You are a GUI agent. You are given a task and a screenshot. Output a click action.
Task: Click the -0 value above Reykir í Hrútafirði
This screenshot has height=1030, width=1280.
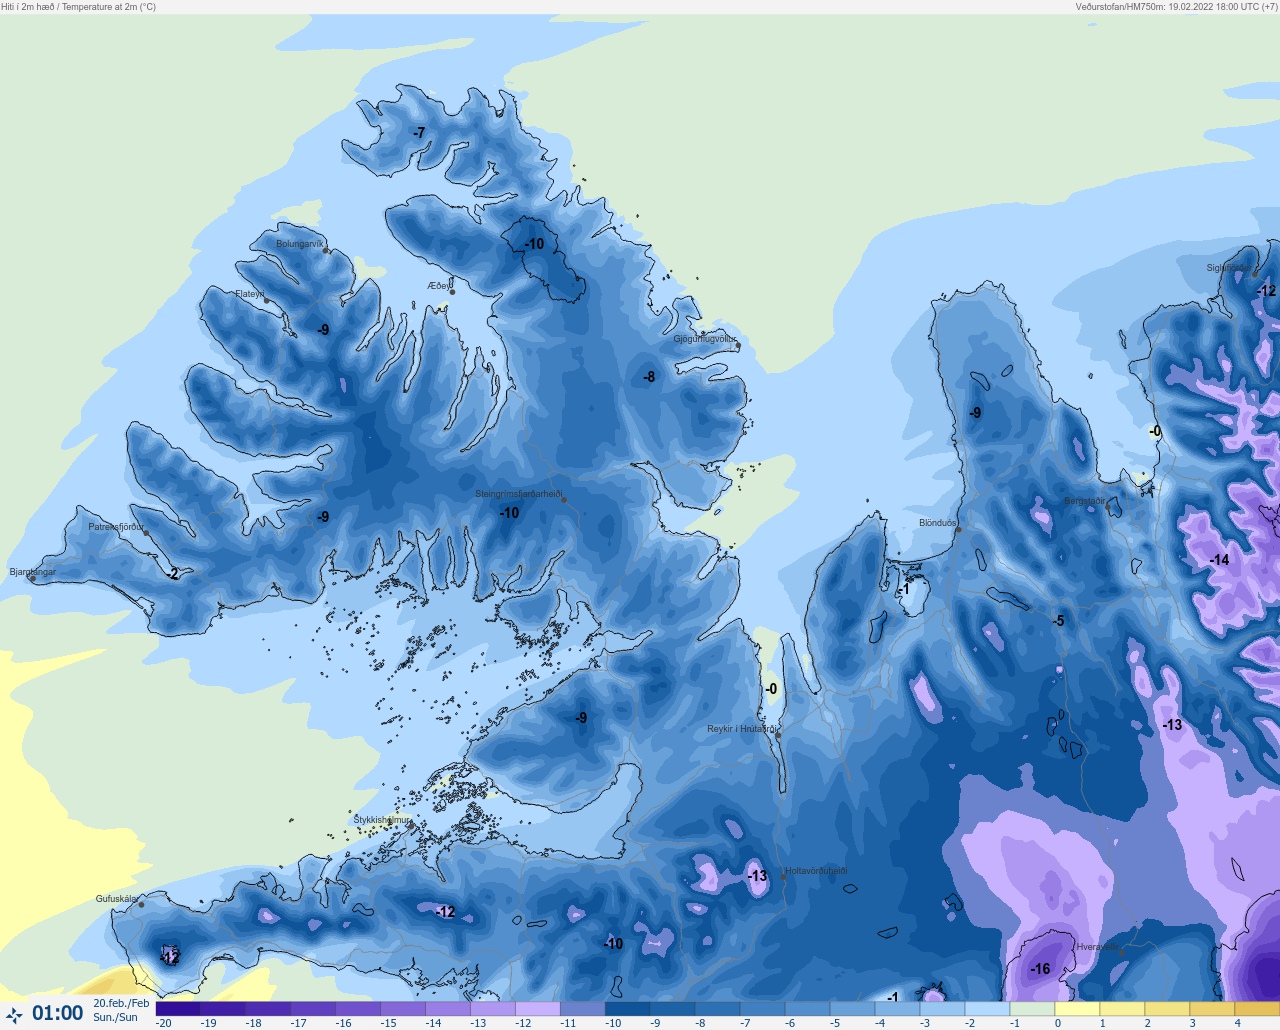(771, 689)
